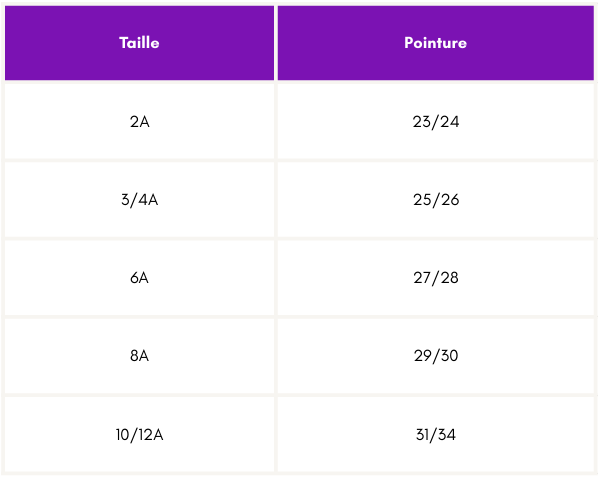Choose the Pointure value for size 6A
The height and width of the screenshot is (484, 600).
click(x=435, y=278)
